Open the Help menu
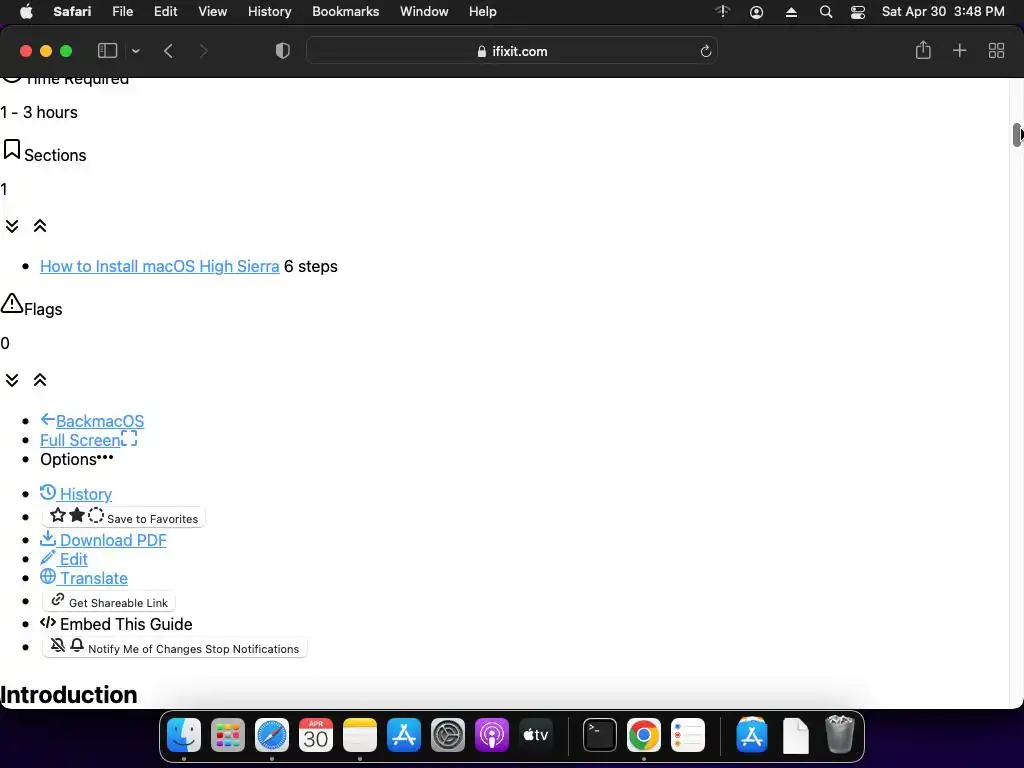Screen dimensions: 1024x768 (x=483, y=12)
